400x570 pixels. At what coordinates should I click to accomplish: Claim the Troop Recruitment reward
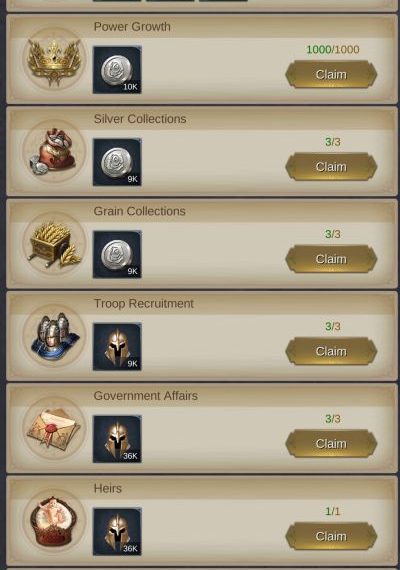331,352
